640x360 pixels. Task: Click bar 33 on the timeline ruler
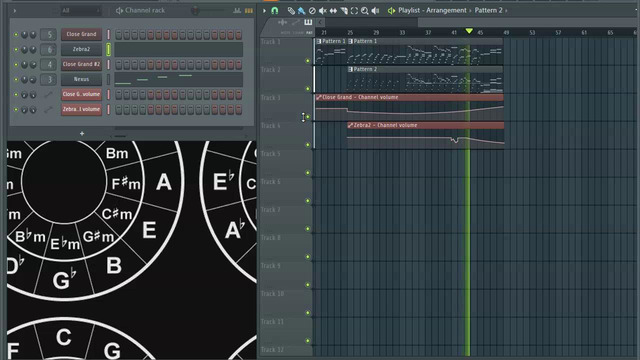click(402, 32)
